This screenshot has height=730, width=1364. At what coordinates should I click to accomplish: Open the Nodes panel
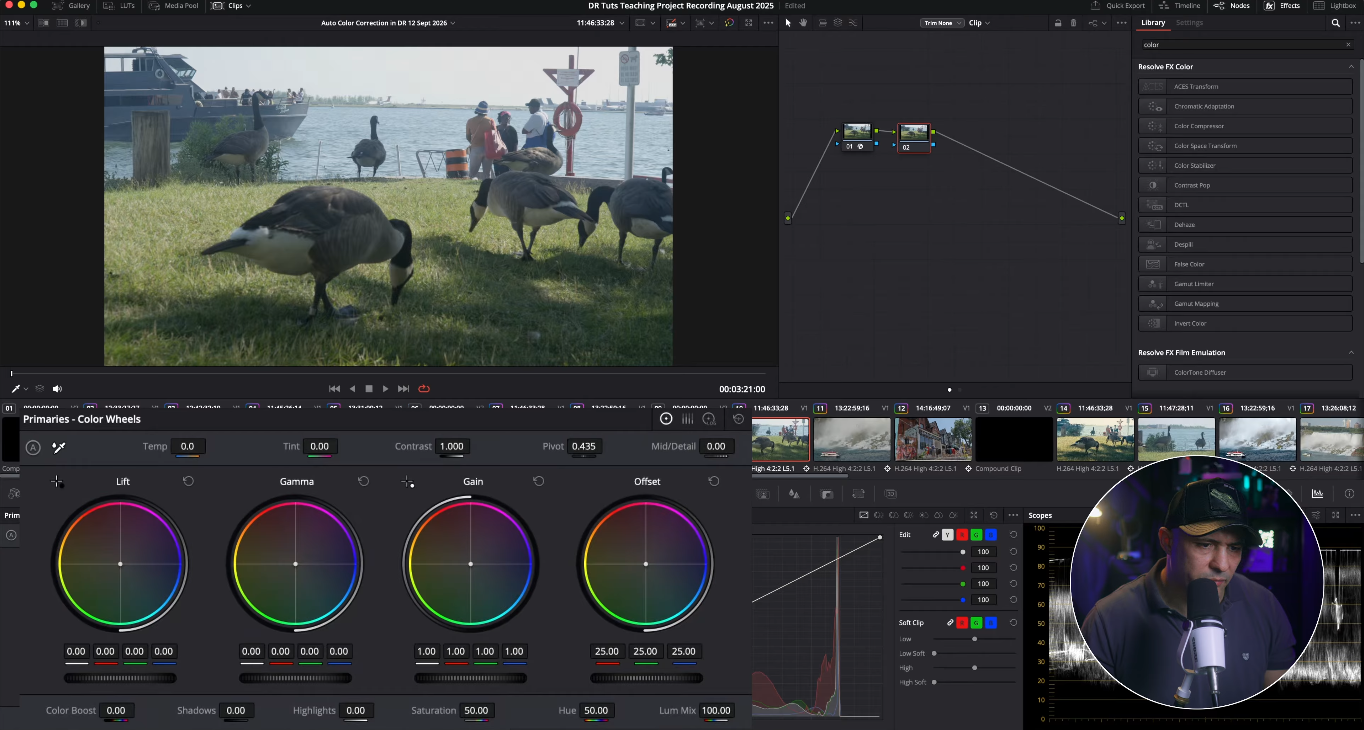pos(1231,6)
